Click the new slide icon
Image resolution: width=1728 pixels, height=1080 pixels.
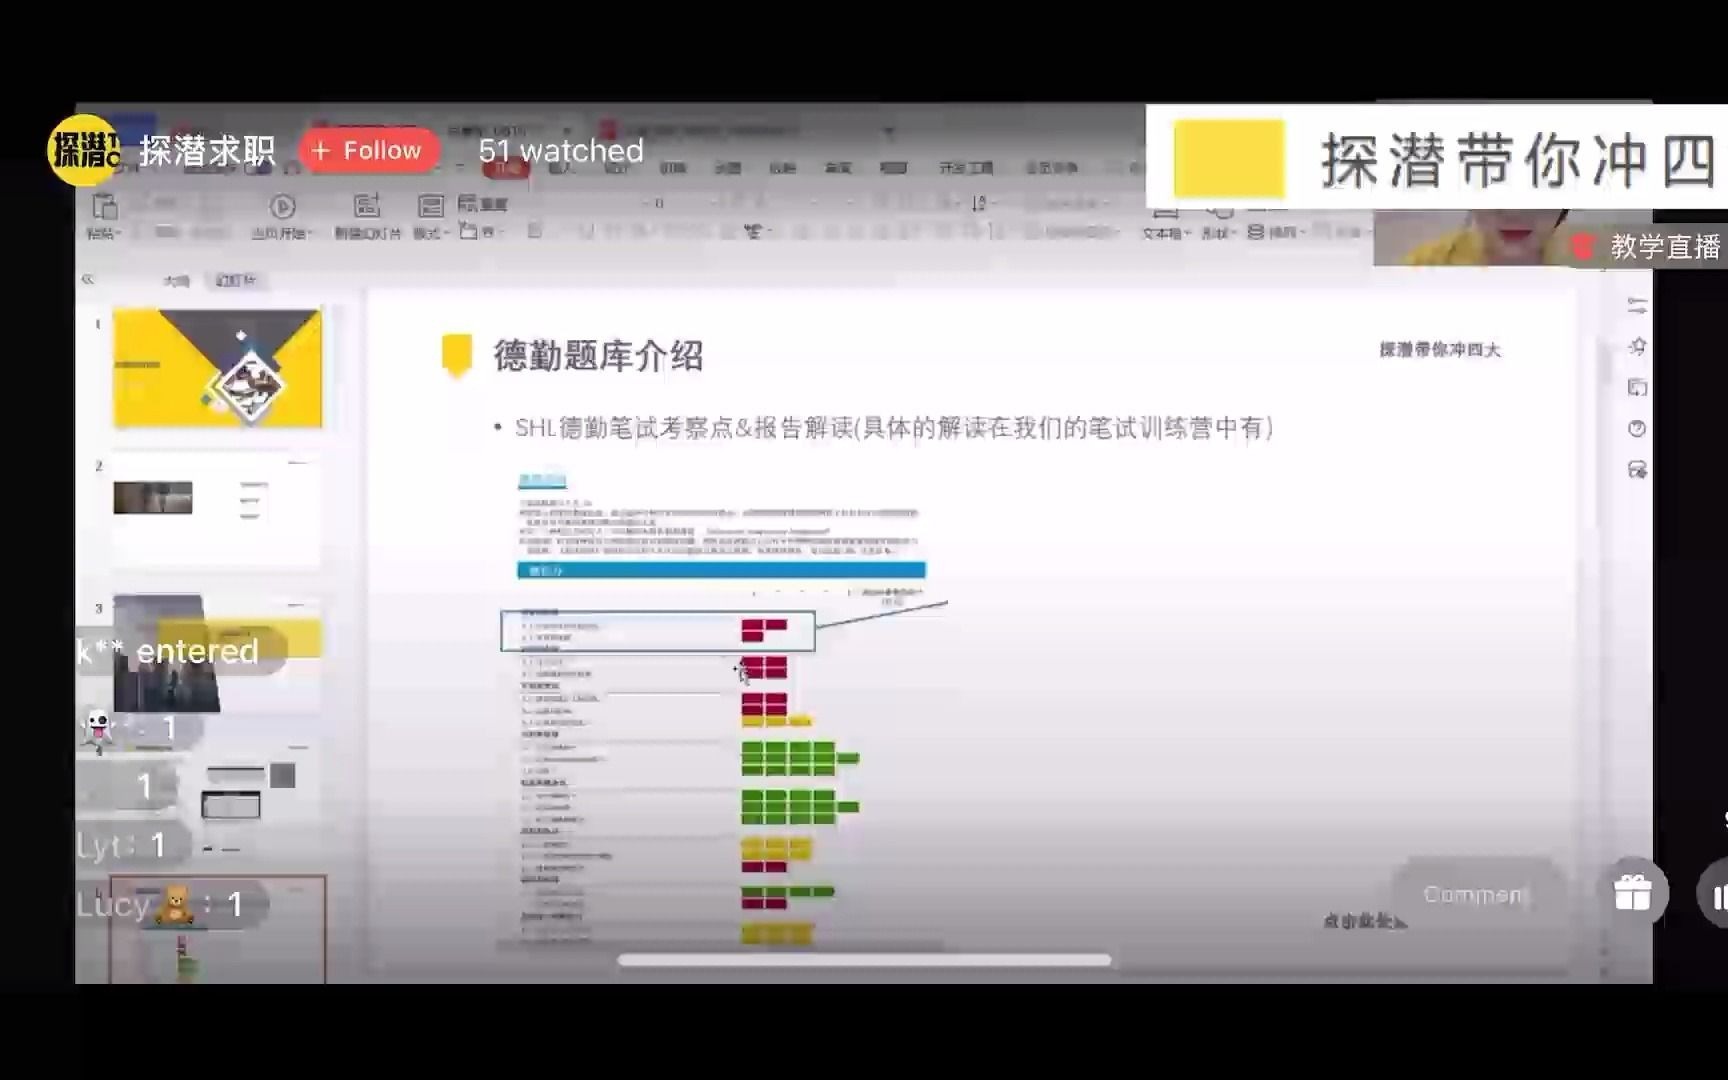click(x=367, y=206)
